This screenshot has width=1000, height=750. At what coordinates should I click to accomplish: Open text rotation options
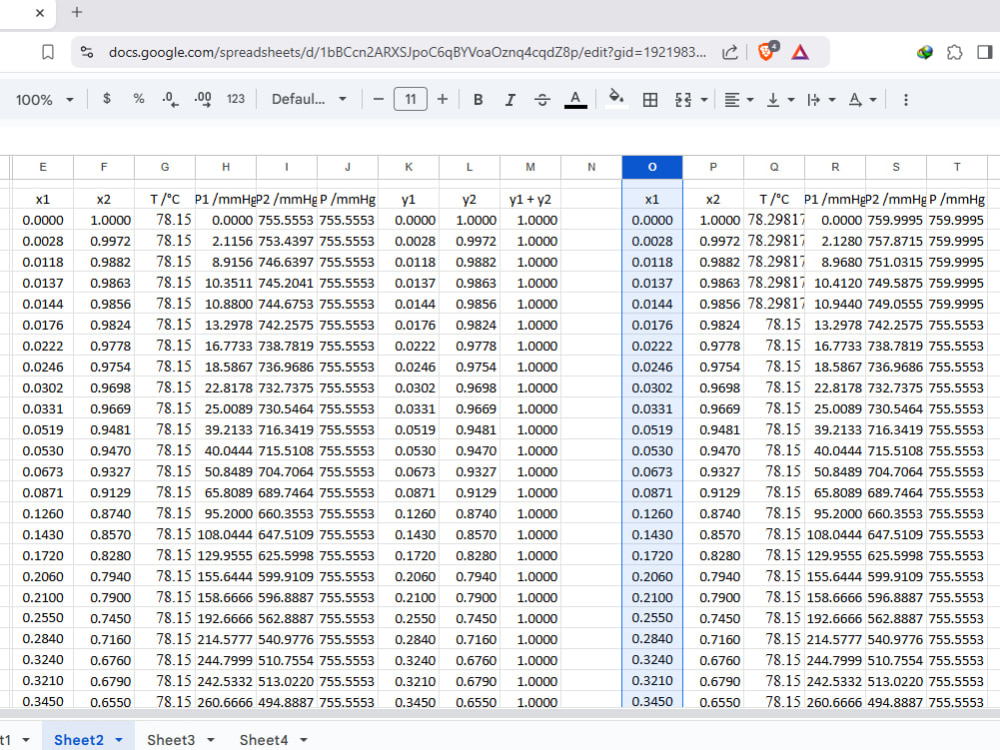(862, 99)
